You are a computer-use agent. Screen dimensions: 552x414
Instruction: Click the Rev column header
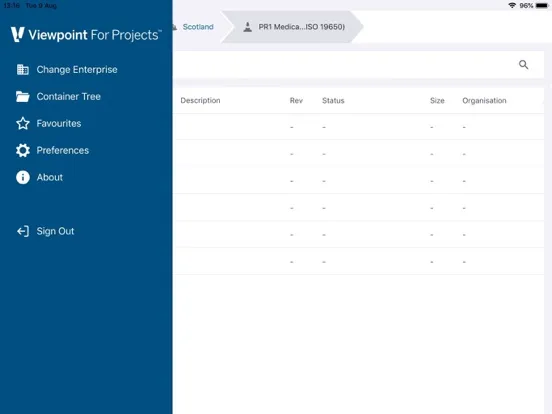296,101
